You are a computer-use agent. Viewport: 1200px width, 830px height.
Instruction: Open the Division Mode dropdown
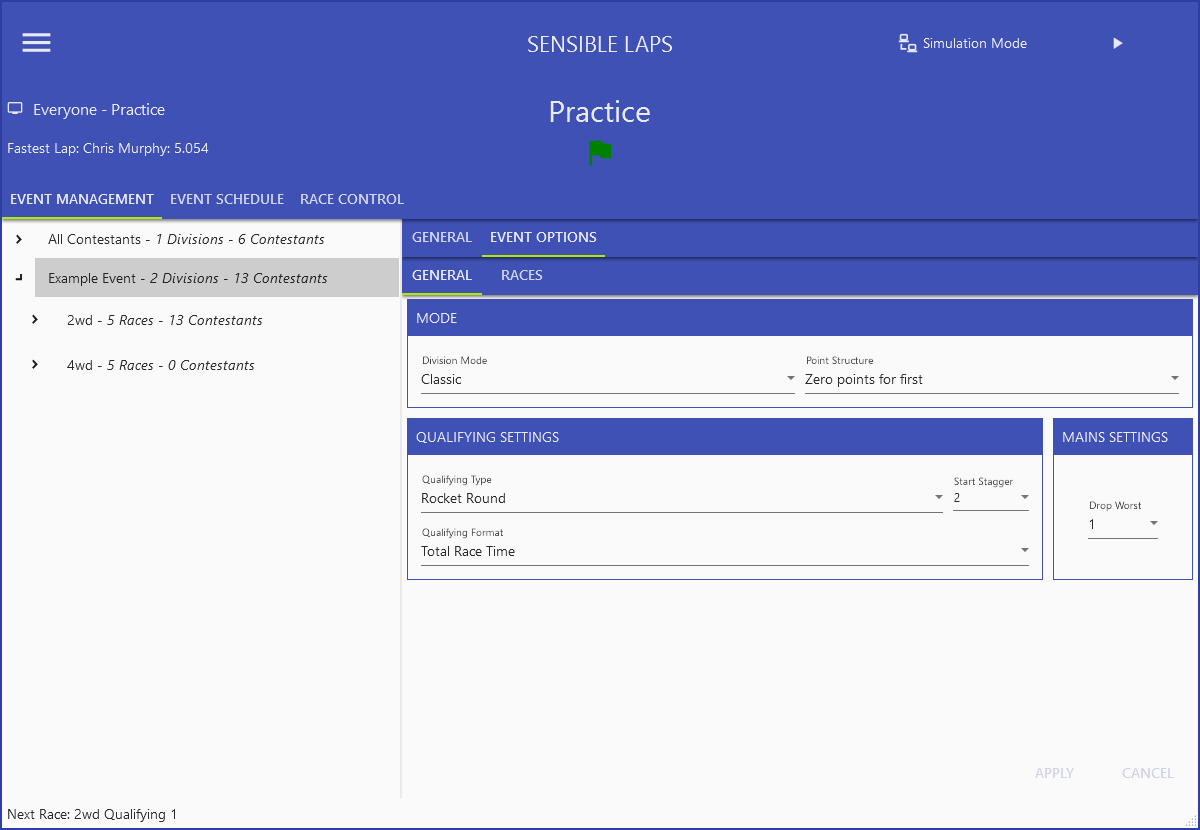click(x=607, y=379)
